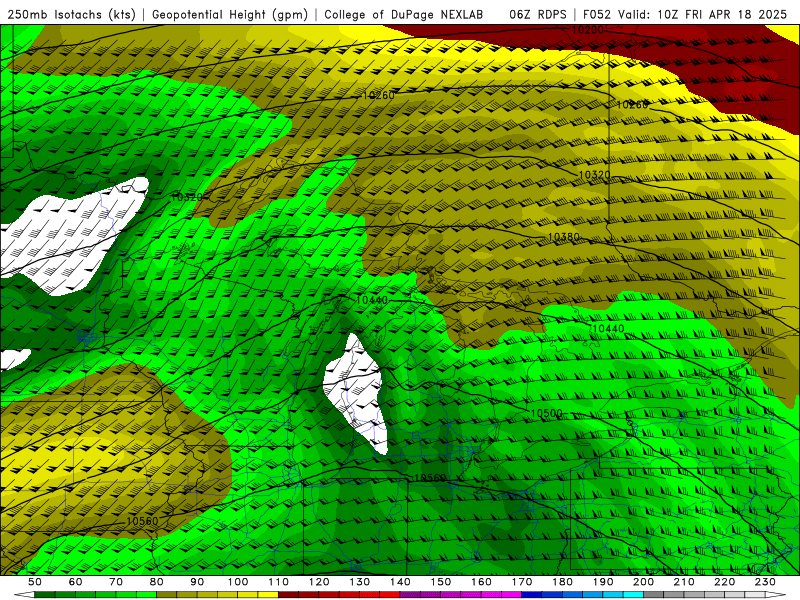The height and width of the screenshot is (600, 800).
Task: Click the 70 value on the color scale
Action: click(116, 582)
